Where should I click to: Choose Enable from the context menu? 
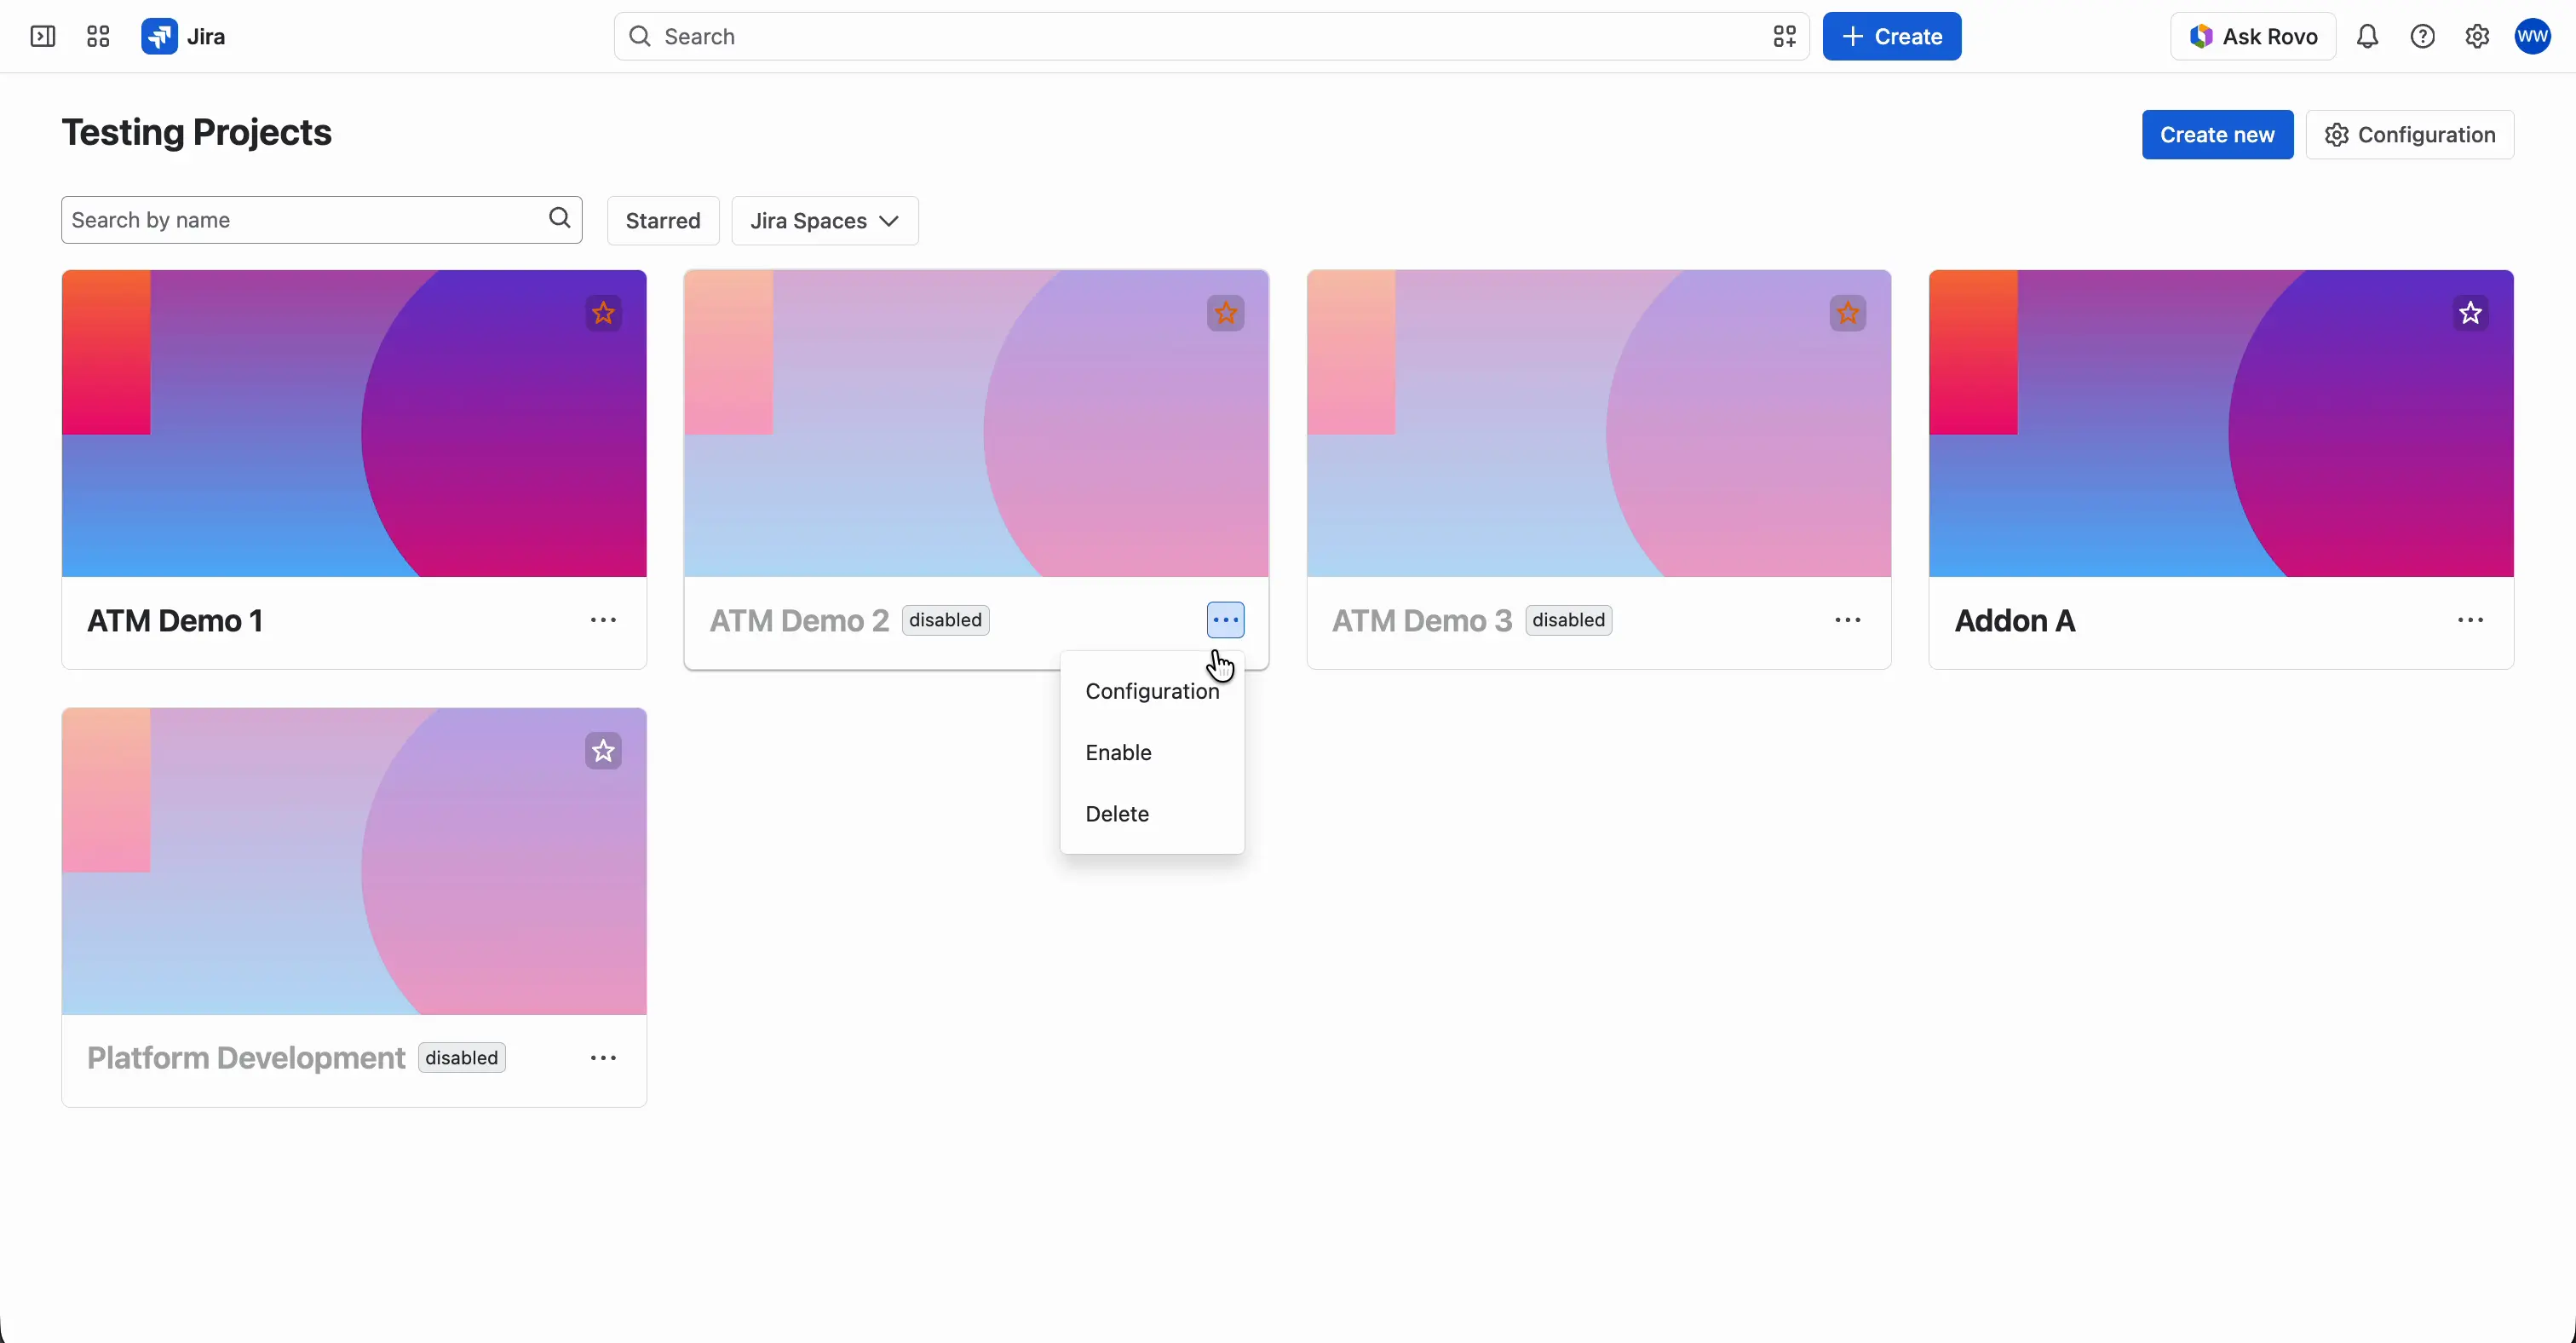(1152, 752)
